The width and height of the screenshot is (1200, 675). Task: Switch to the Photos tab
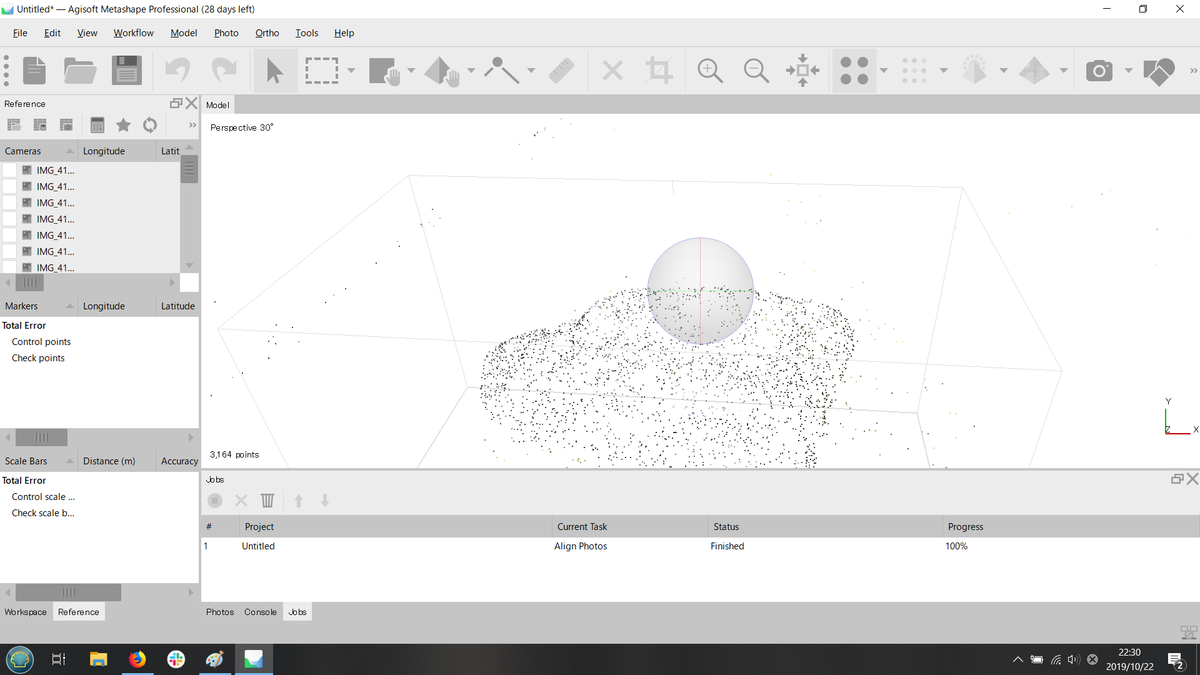220,612
